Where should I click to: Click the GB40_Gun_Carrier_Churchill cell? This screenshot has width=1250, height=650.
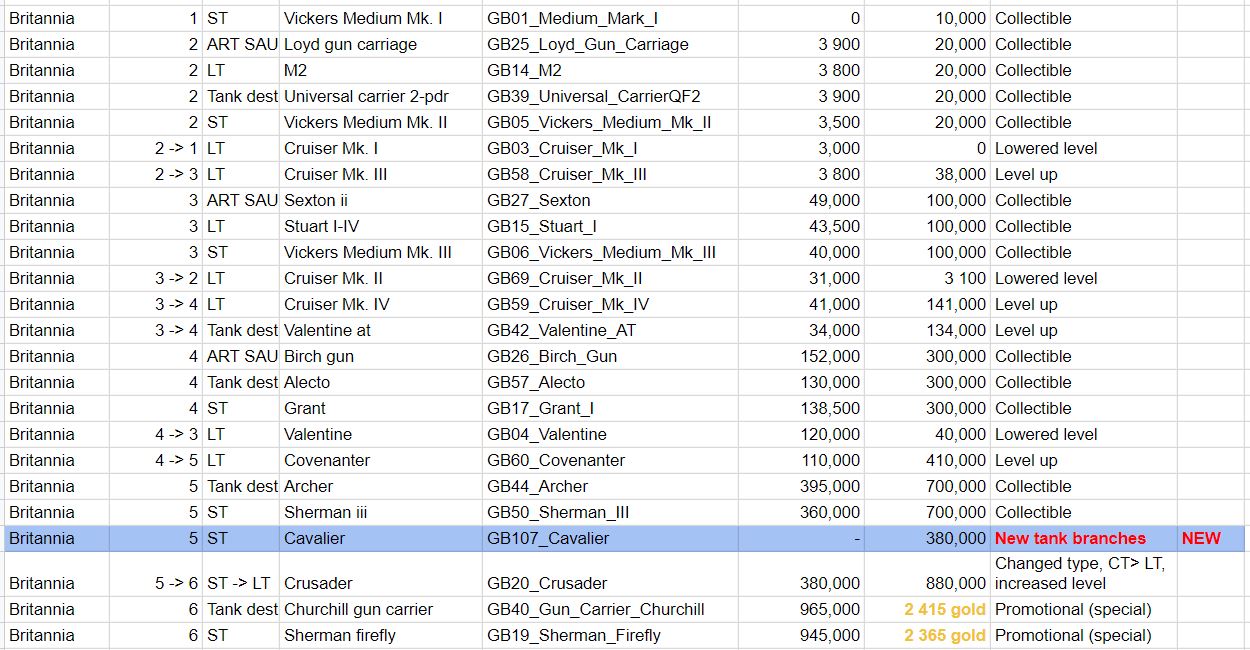tap(610, 609)
